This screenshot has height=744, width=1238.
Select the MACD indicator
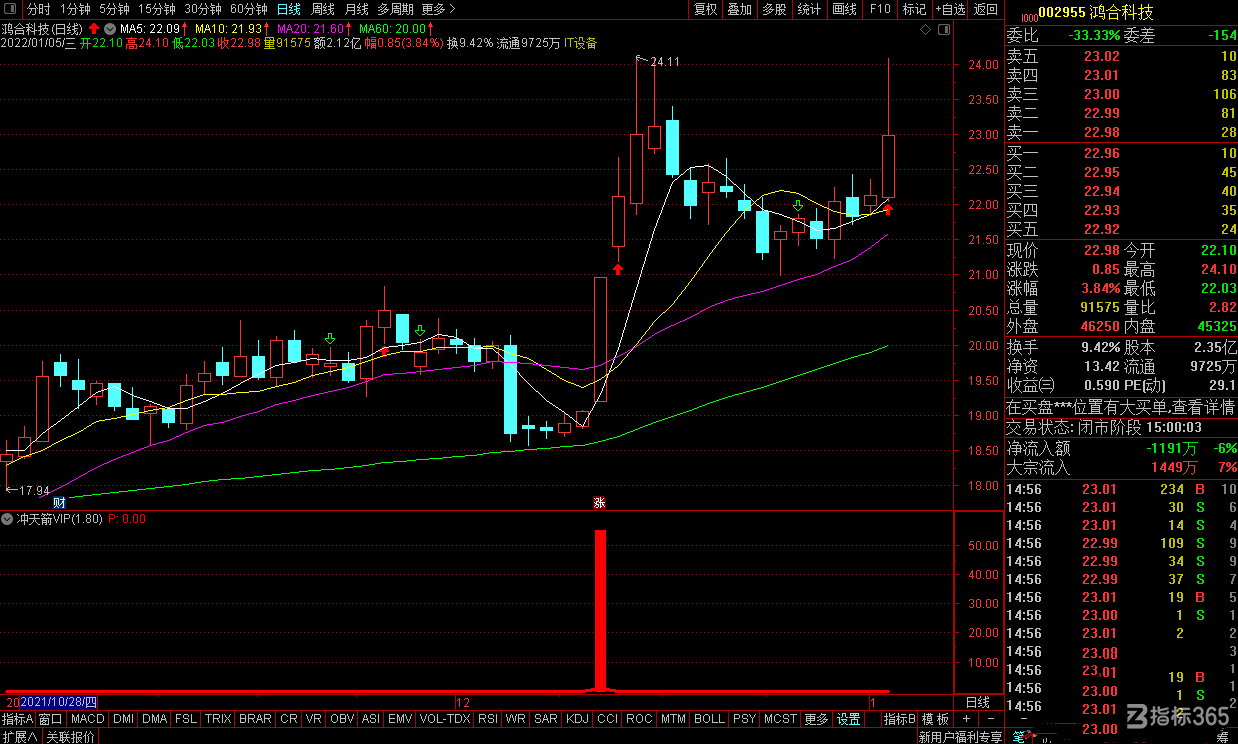pos(88,719)
